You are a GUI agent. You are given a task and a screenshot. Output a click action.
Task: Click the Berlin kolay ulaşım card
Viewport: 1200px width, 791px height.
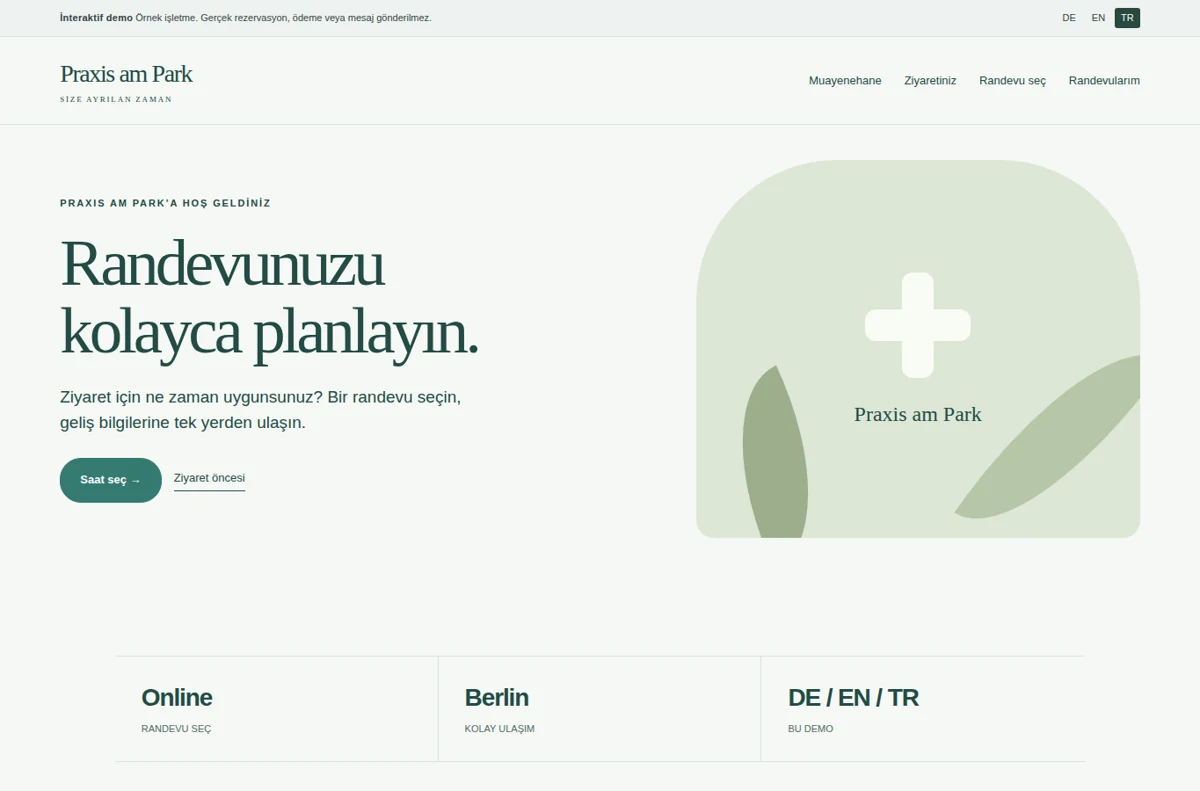pyautogui.click(x=599, y=709)
